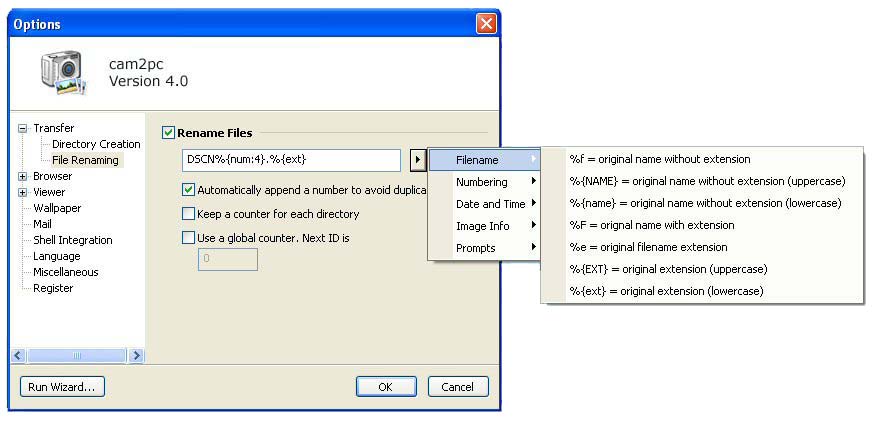The width and height of the screenshot is (877, 424).
Task: Click the Run Wizard button
Action: tap(62, 387)
